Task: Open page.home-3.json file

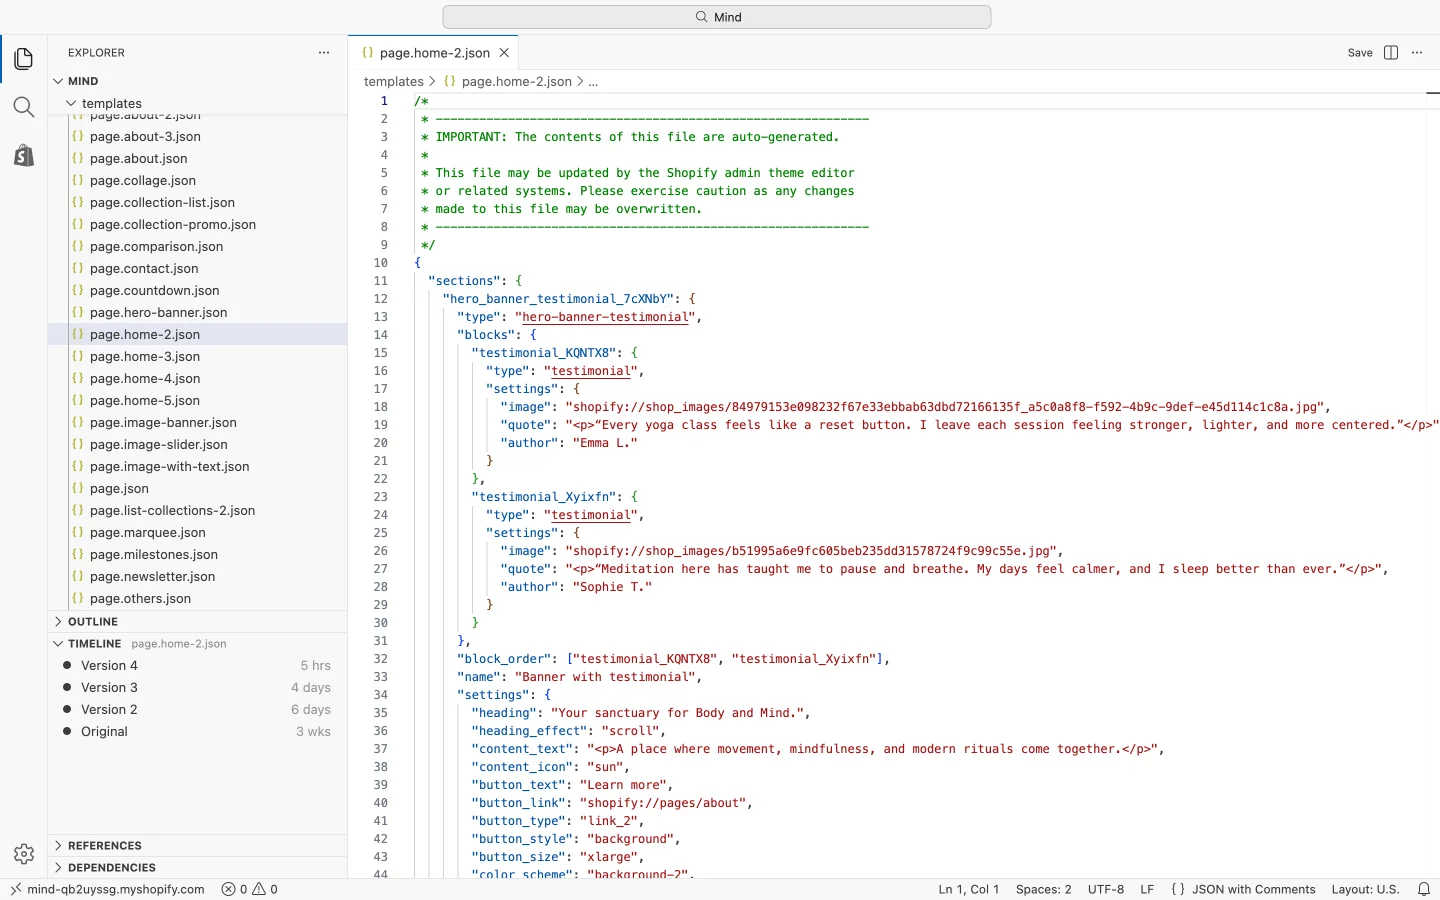Action: [198, 357]
